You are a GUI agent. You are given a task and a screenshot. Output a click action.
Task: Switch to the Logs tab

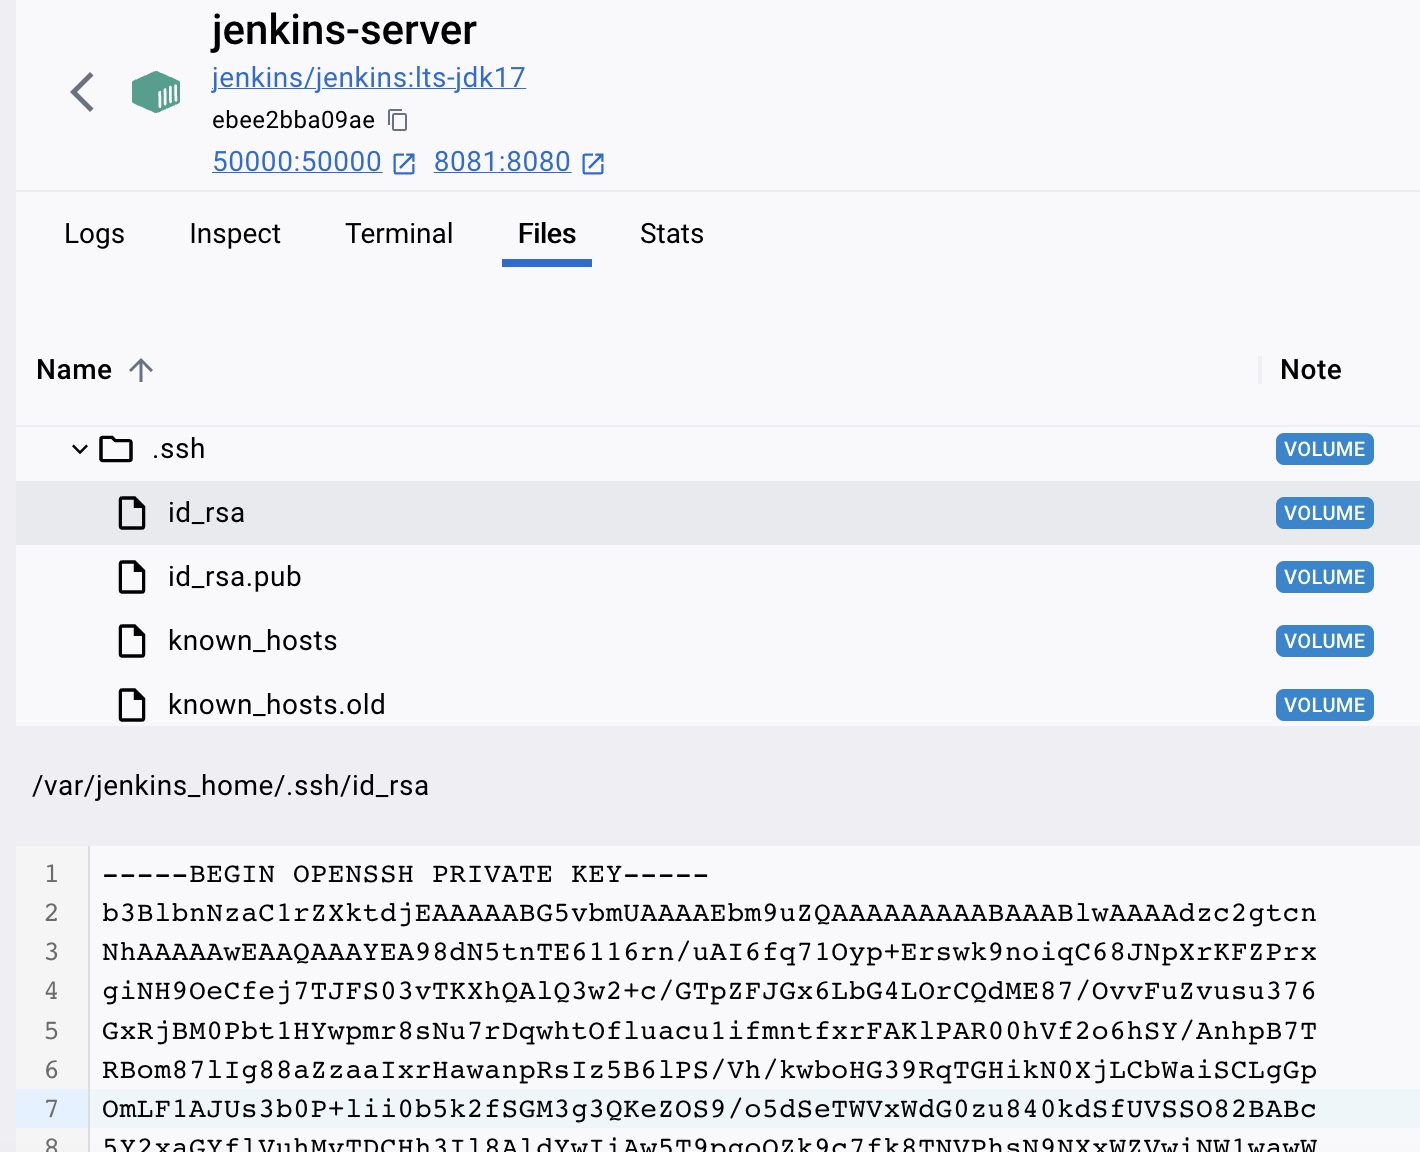click(x=94, y=234)
